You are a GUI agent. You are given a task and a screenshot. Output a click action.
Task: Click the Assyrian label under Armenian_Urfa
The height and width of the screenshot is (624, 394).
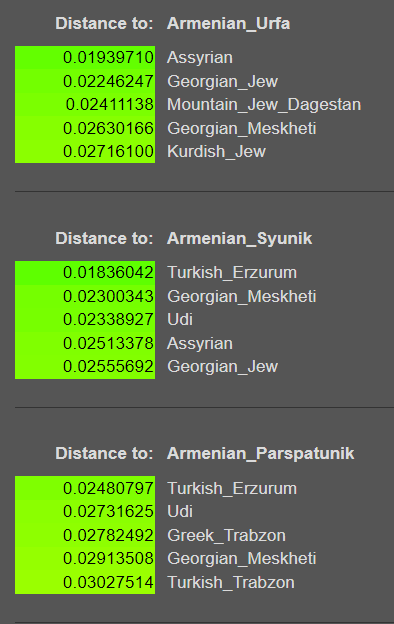point(200,58)
